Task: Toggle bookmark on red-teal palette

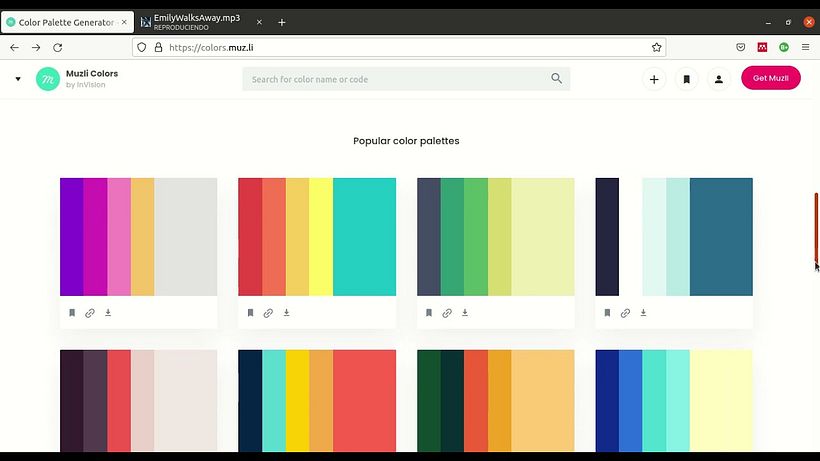Action: (250, 313)
